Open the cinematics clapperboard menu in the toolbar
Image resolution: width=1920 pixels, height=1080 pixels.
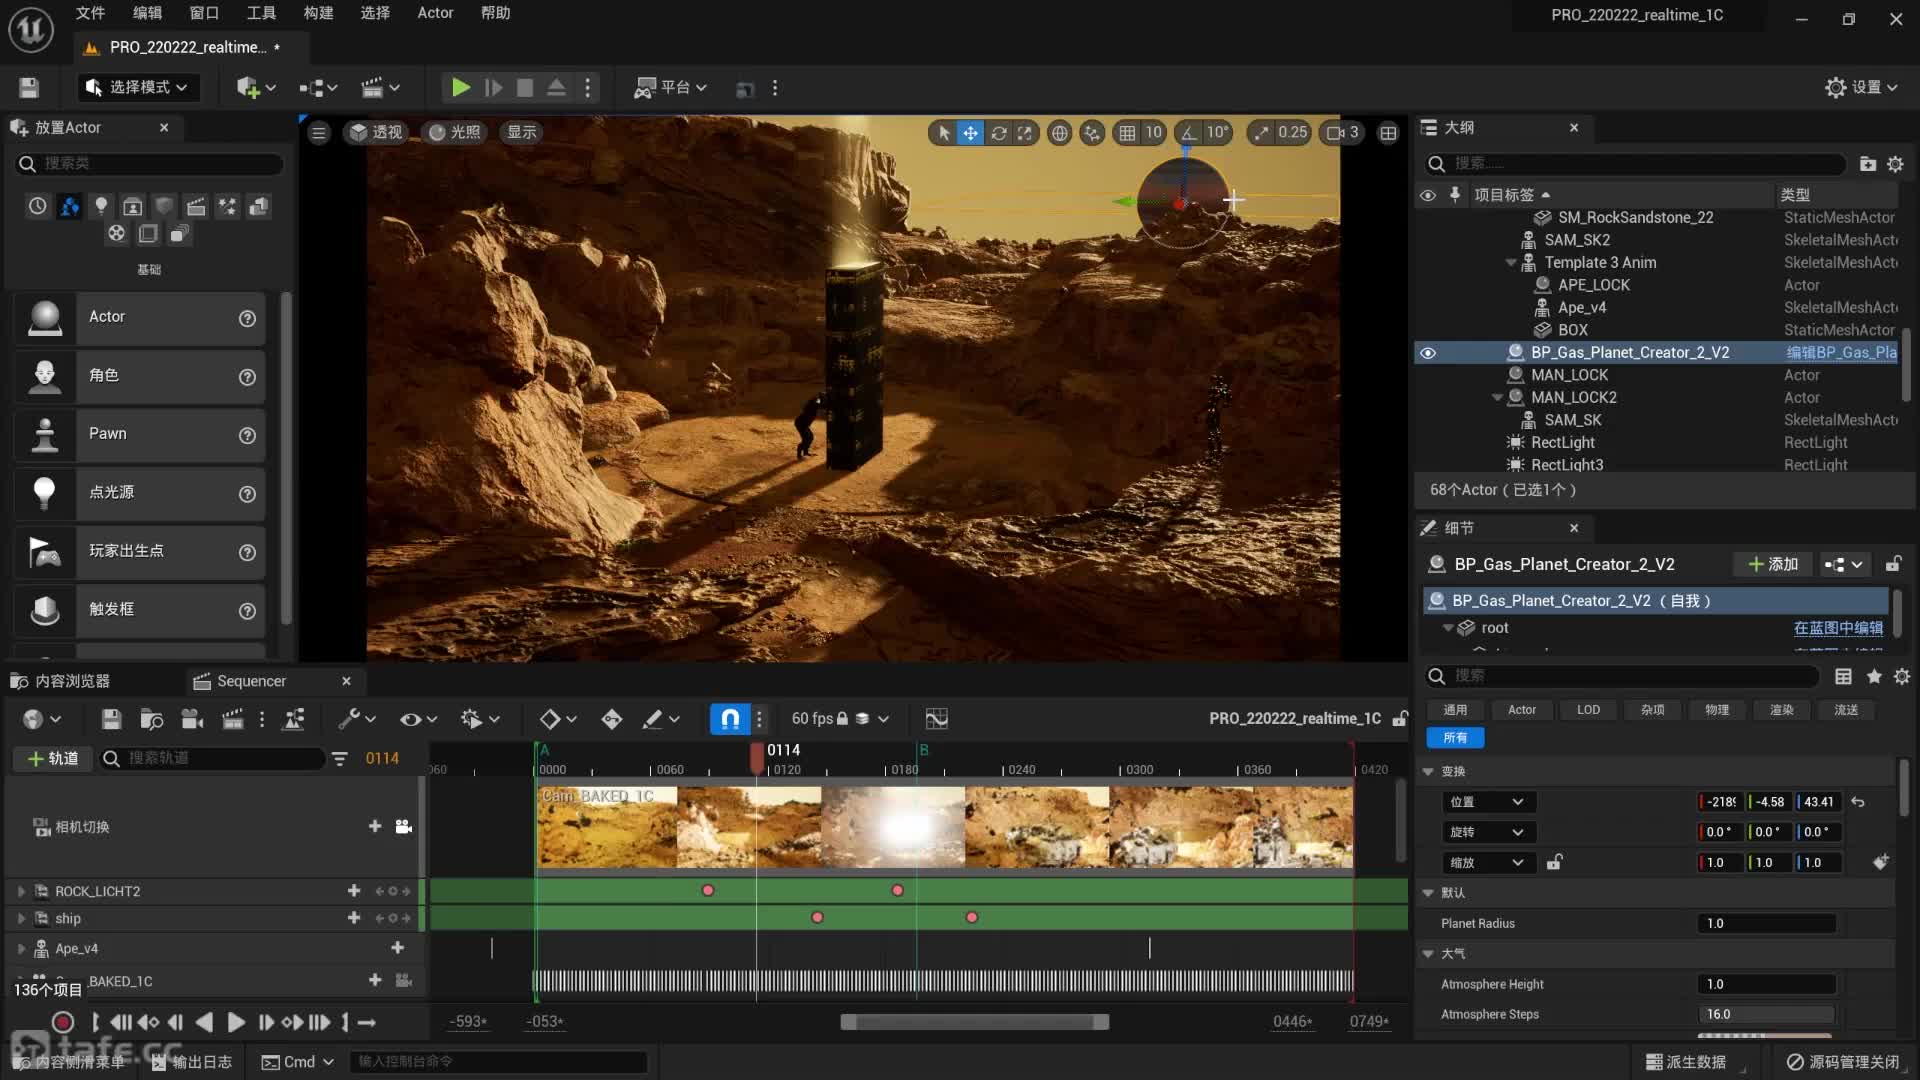pos(380,88)
